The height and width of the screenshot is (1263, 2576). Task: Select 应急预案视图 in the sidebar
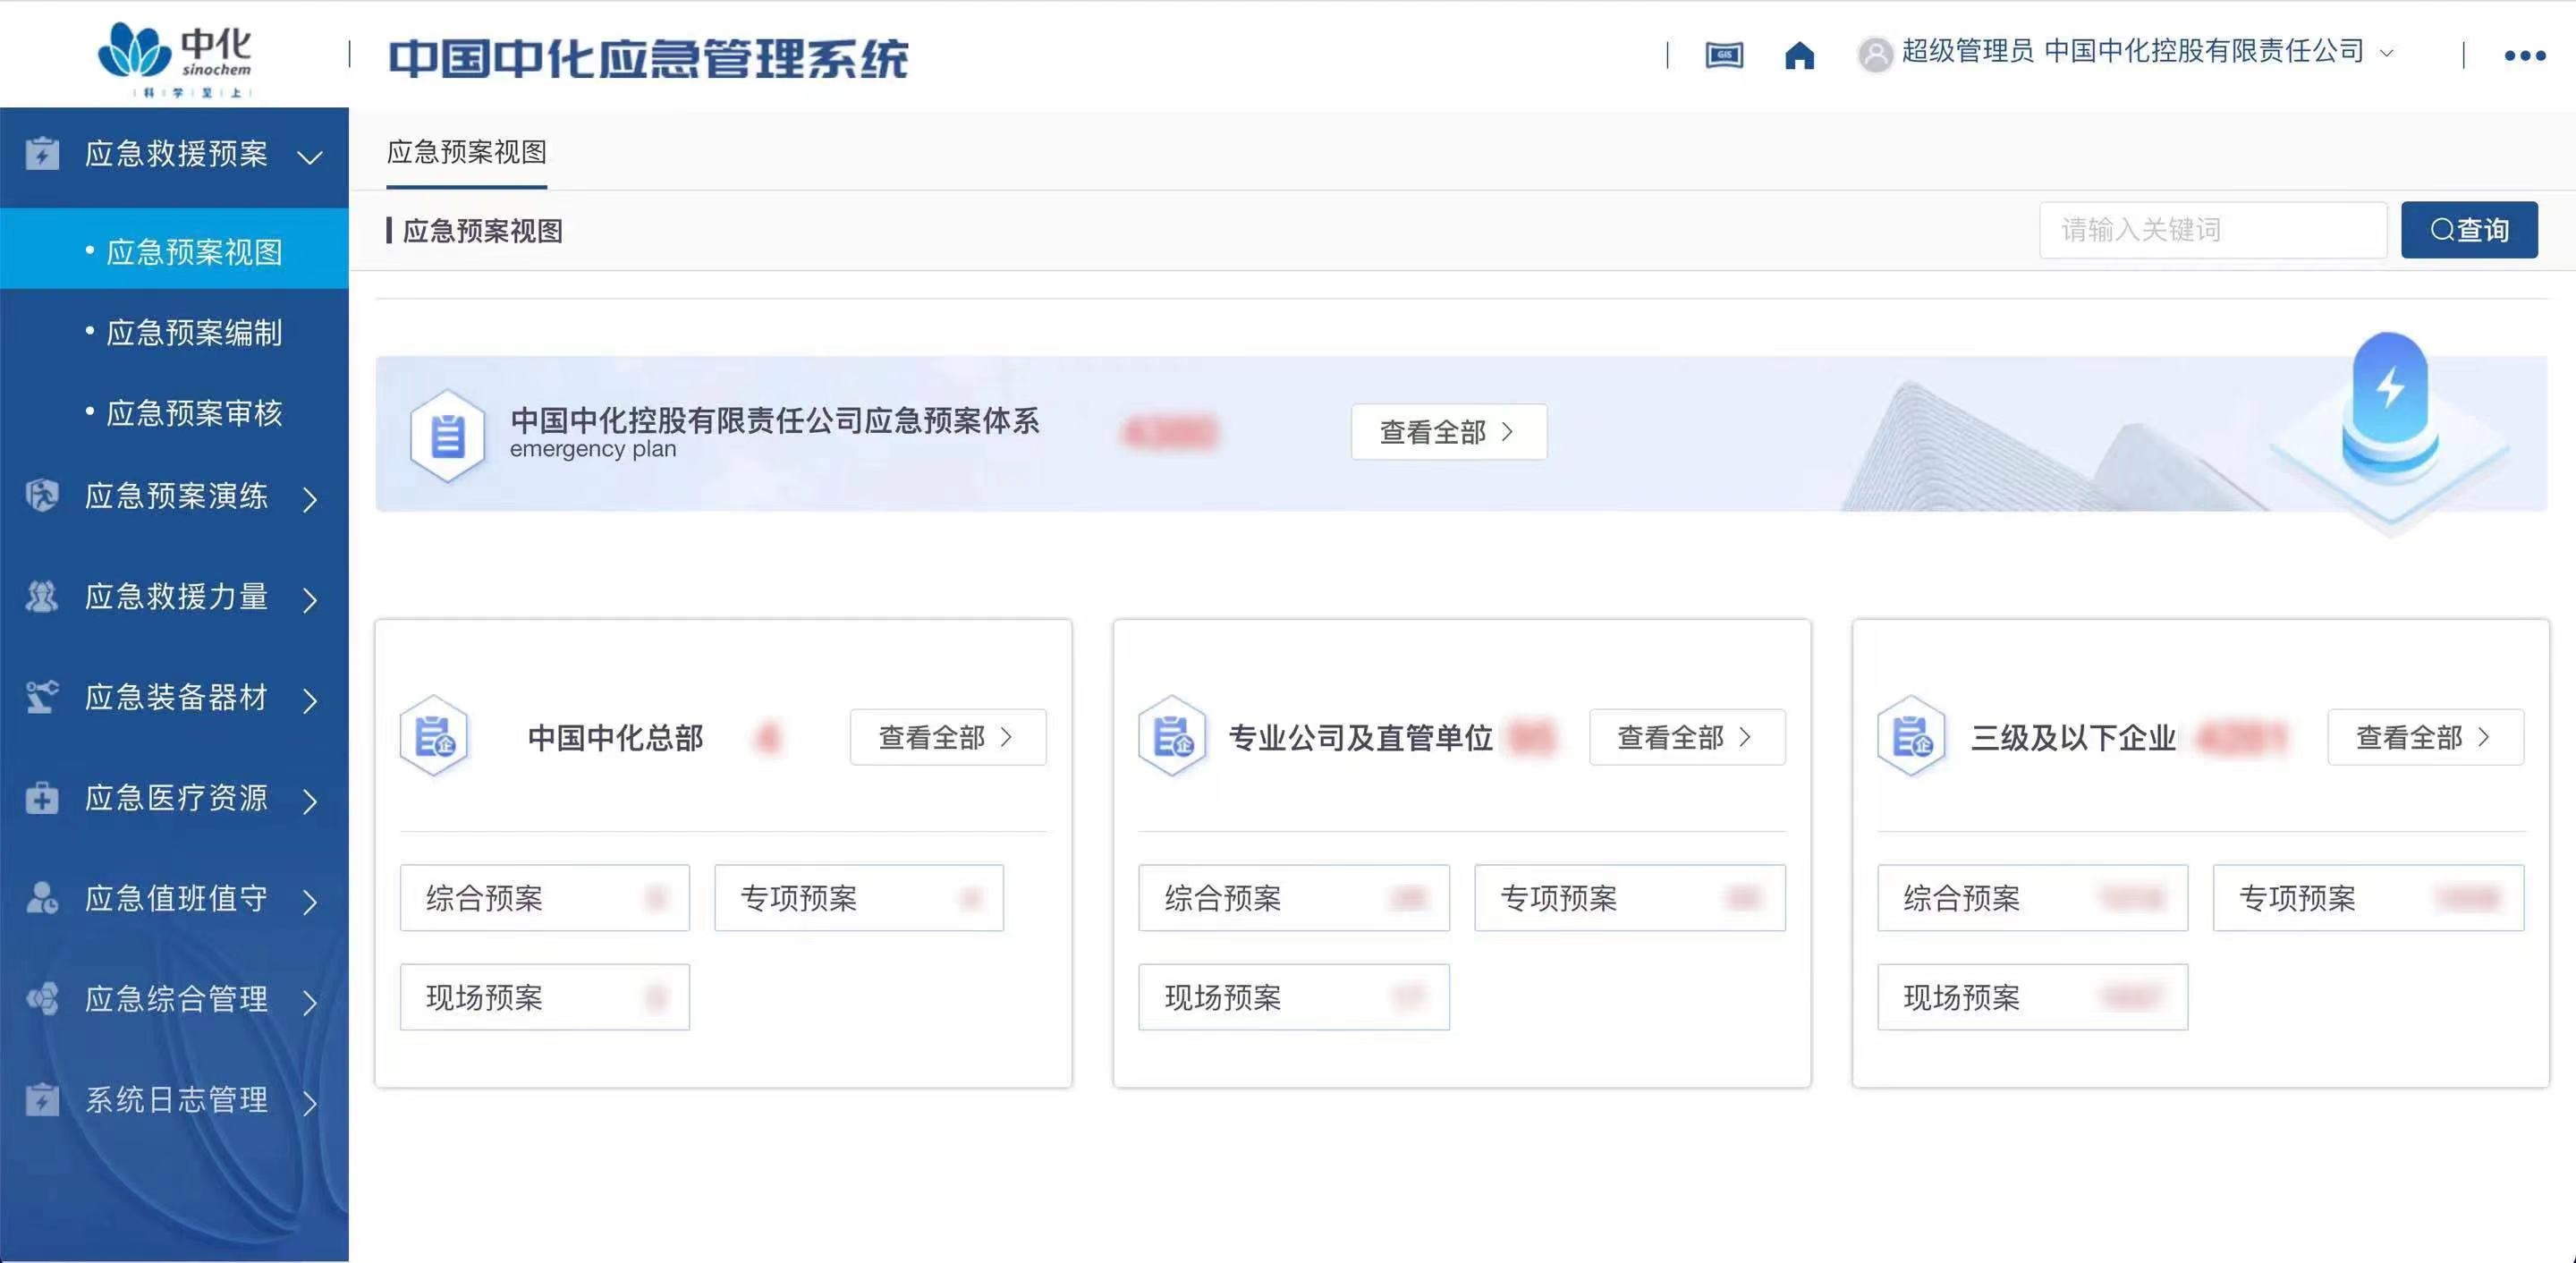[174, 249]
